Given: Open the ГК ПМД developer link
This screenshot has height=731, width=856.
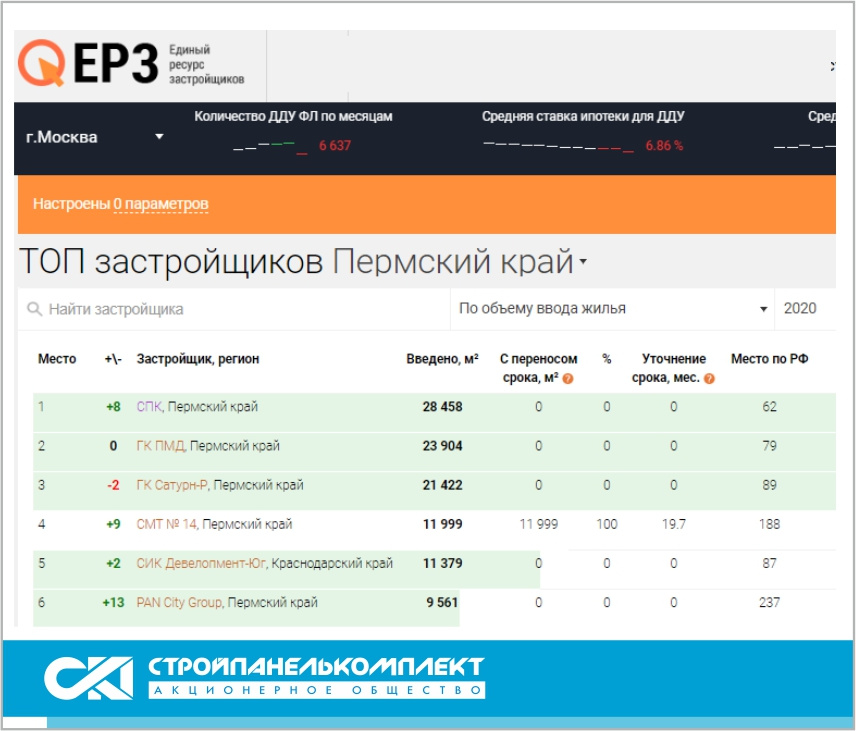Looking at the screenshot, I should (x=161, y=446).
